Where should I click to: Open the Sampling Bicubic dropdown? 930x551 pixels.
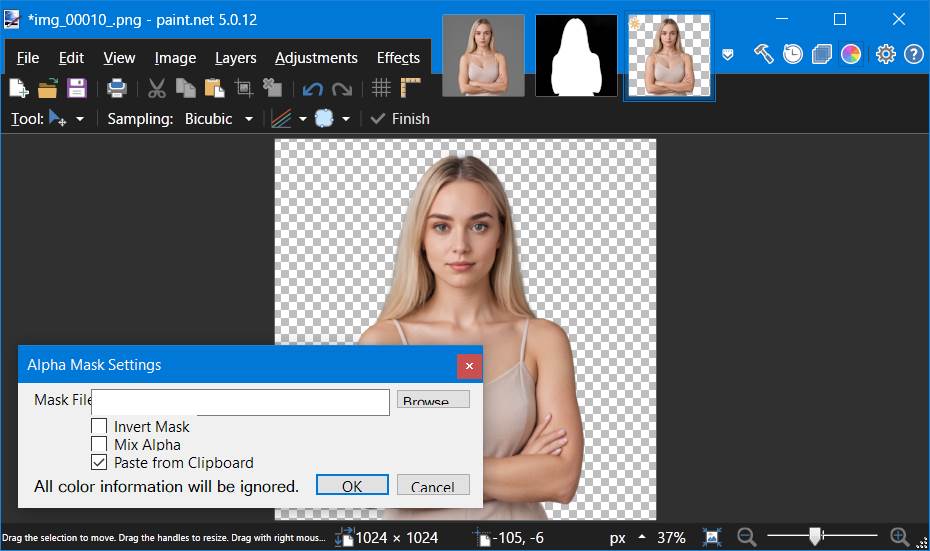pos(249,119)
